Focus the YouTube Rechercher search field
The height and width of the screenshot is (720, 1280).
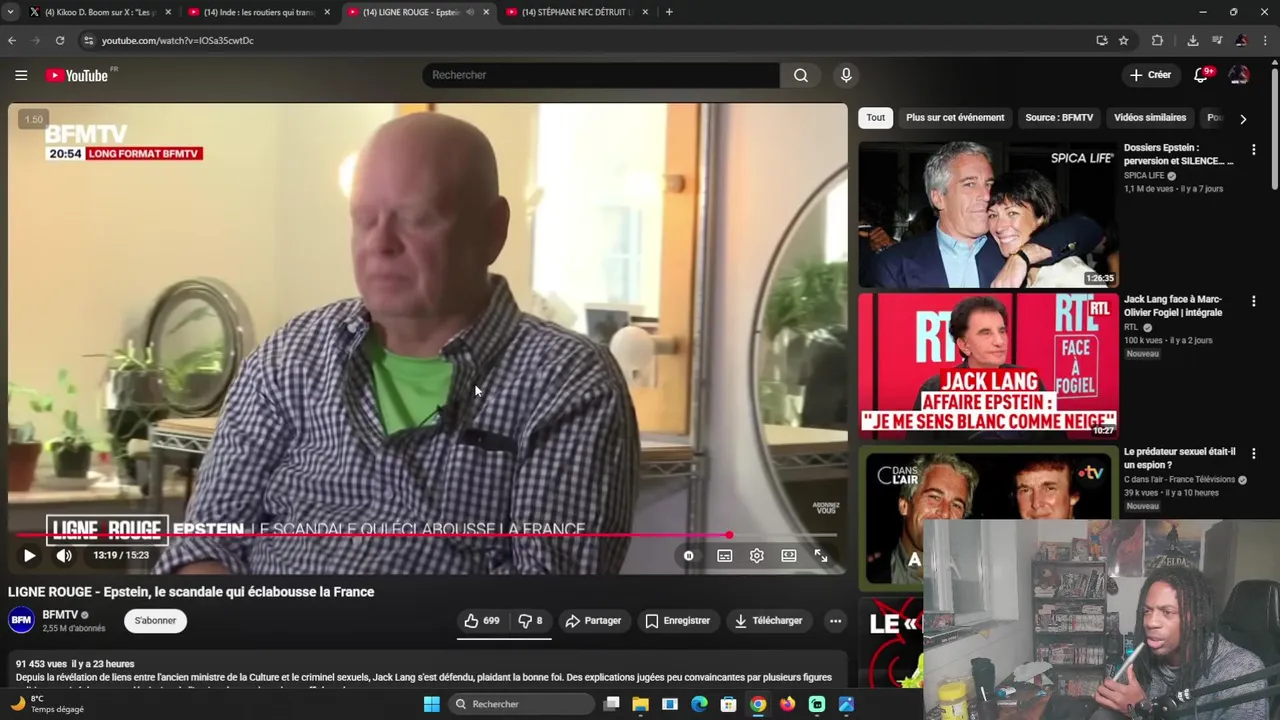click(600, 75)
